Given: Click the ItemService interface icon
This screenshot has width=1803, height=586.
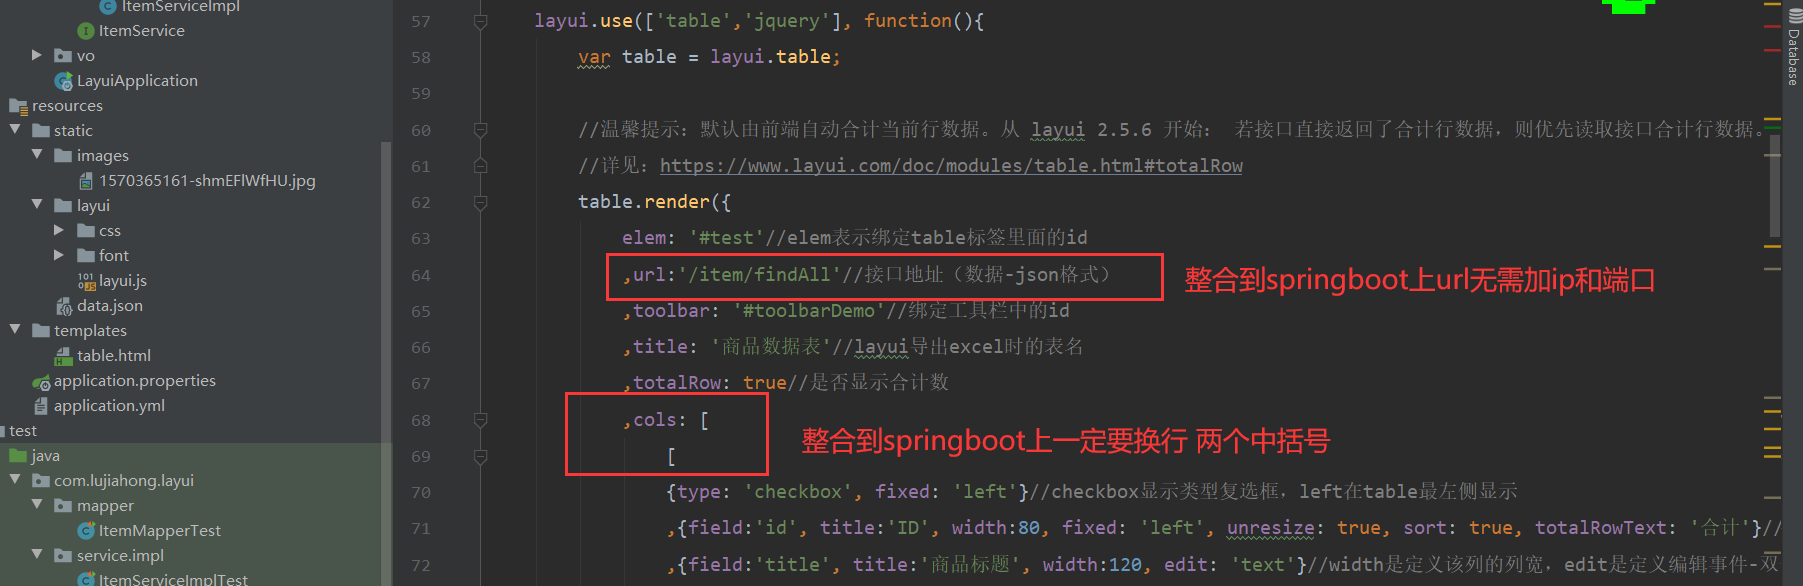Looking at the screenshot, I should (86, 31).
